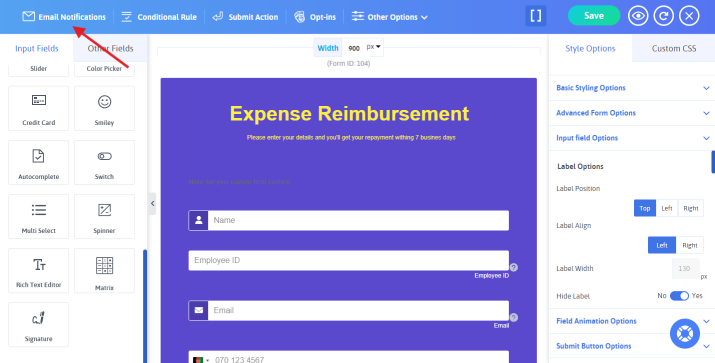Open the Conditional Rule menu
Image resolution: width=715 pixels, height=363 pixels.
pyautogui.click(x=159, y=17)
